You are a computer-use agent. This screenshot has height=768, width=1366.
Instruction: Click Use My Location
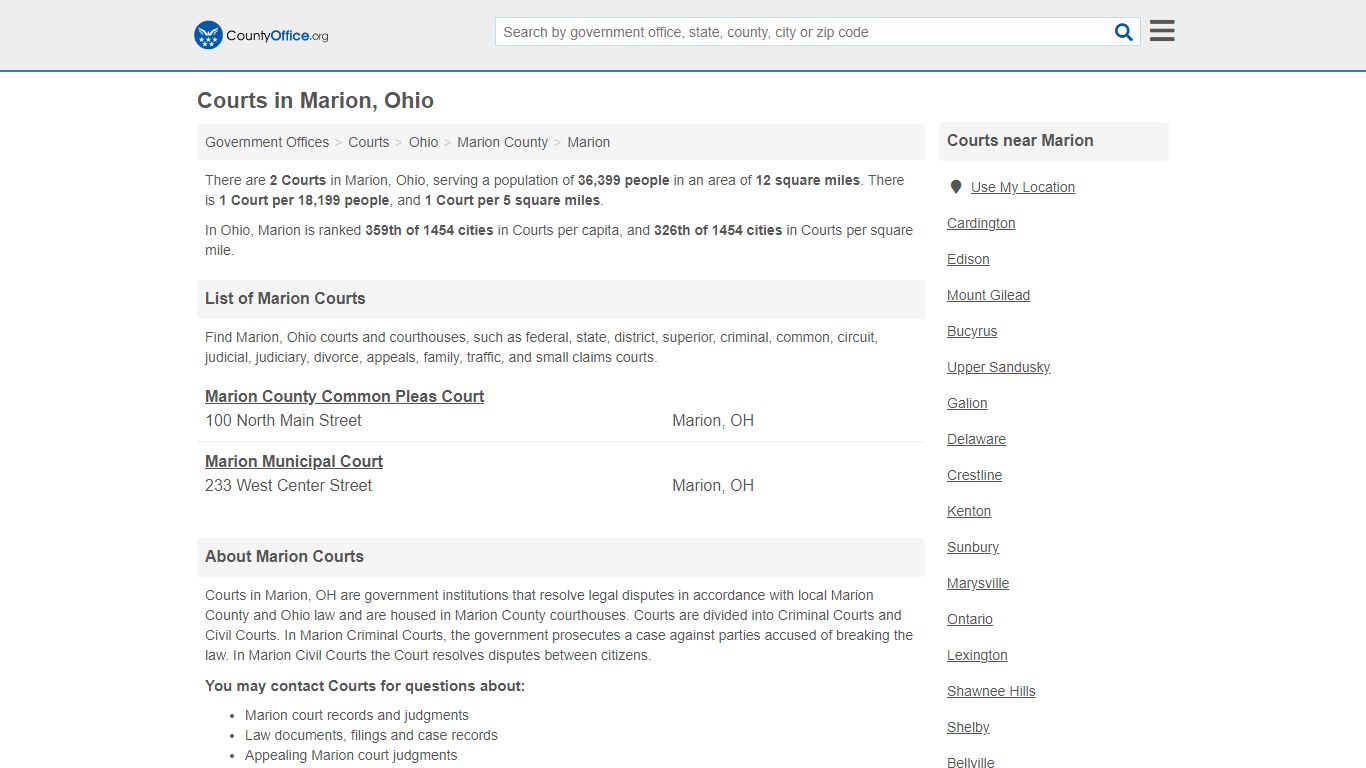point(1022,187)
